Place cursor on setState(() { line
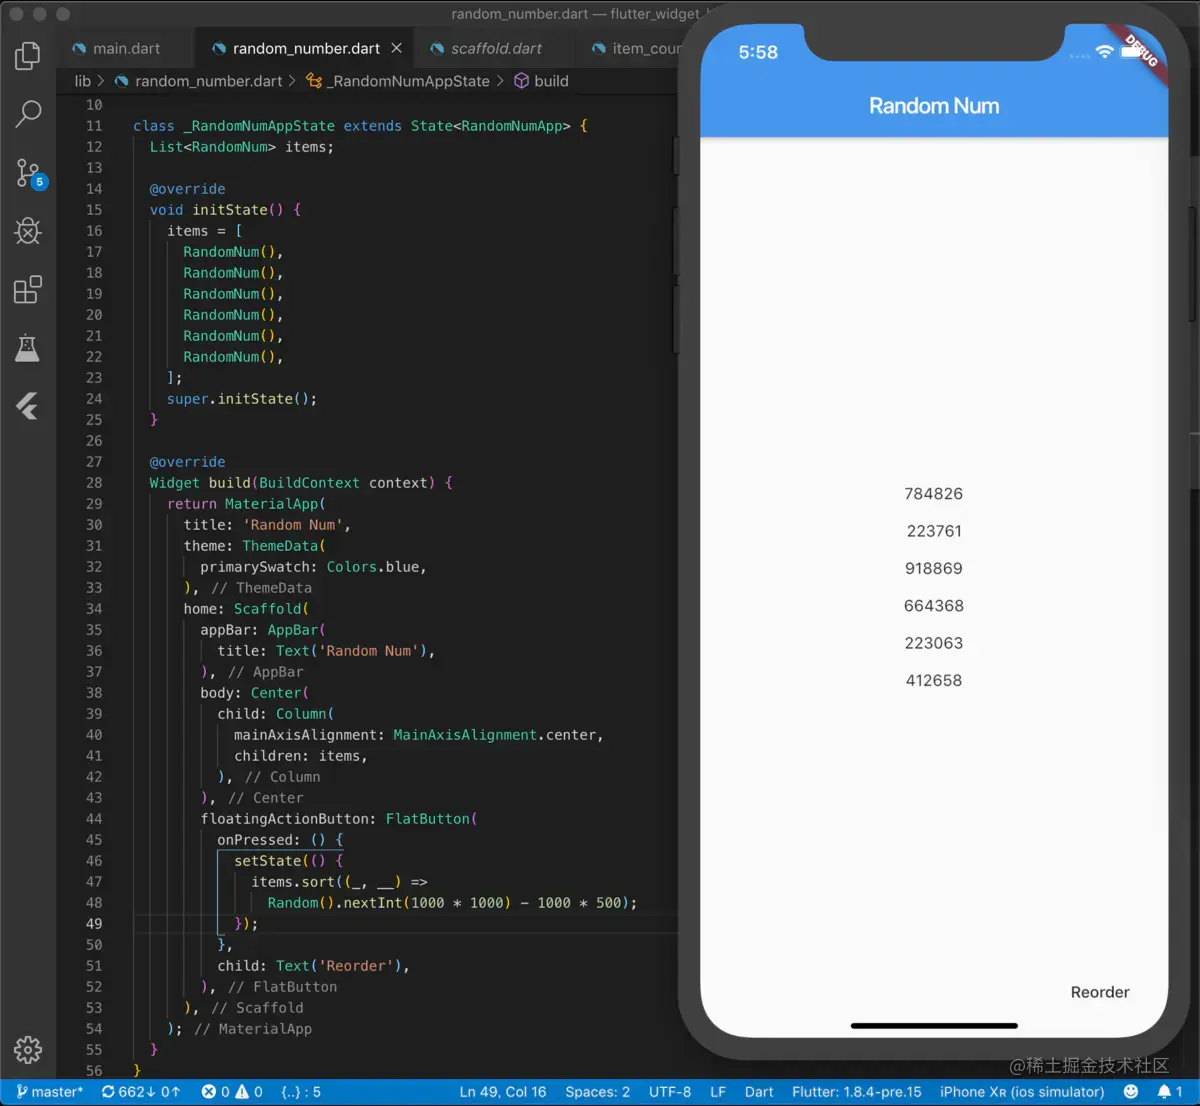 tap(289, 861)
